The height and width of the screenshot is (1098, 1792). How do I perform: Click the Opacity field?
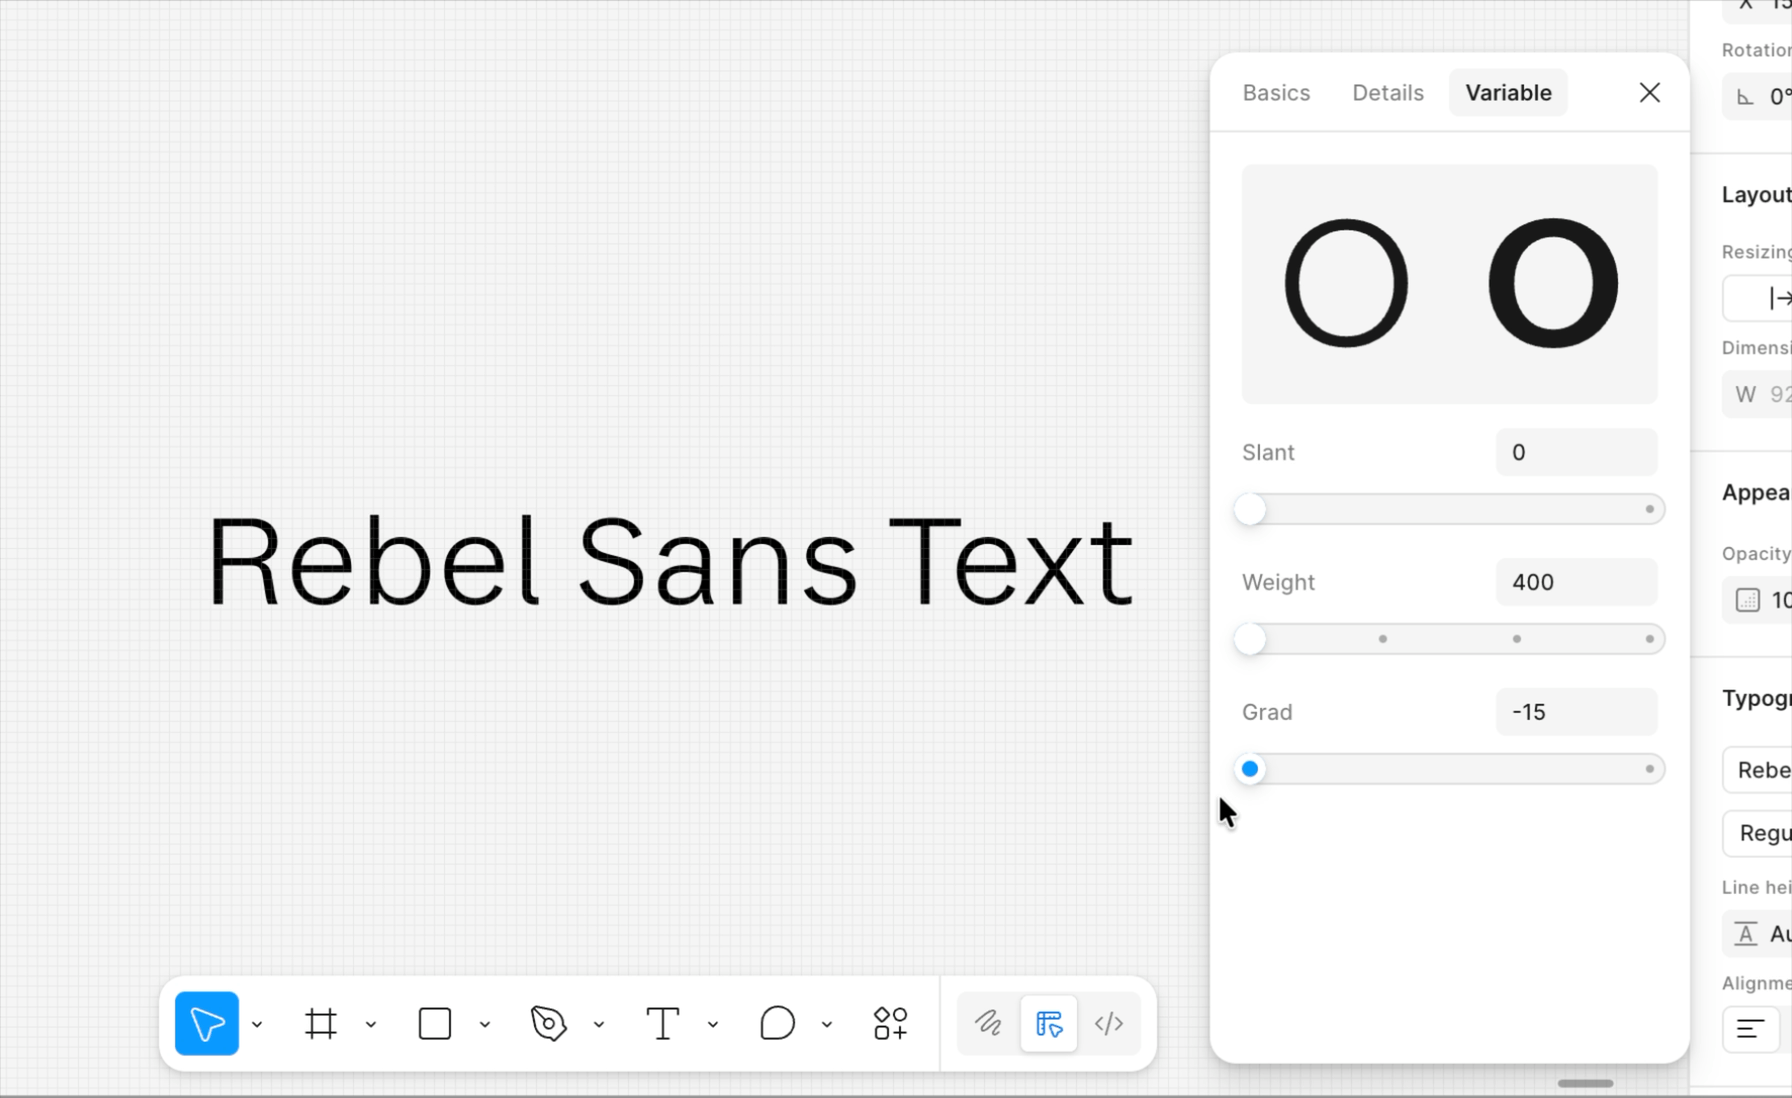click(x=1757, y=600)
